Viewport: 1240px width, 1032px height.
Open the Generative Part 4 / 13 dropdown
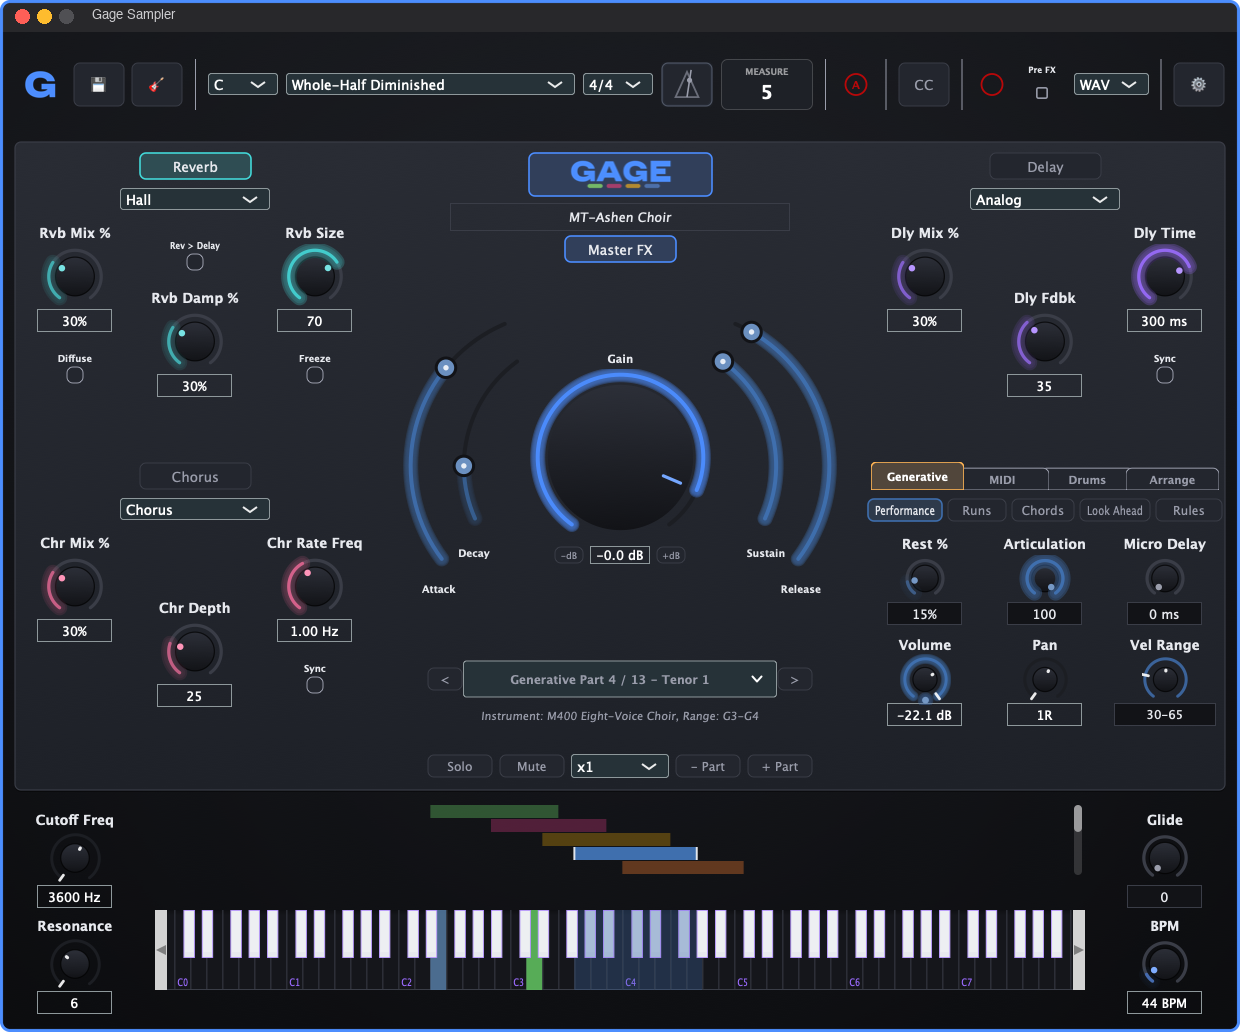tap(620, 680)
